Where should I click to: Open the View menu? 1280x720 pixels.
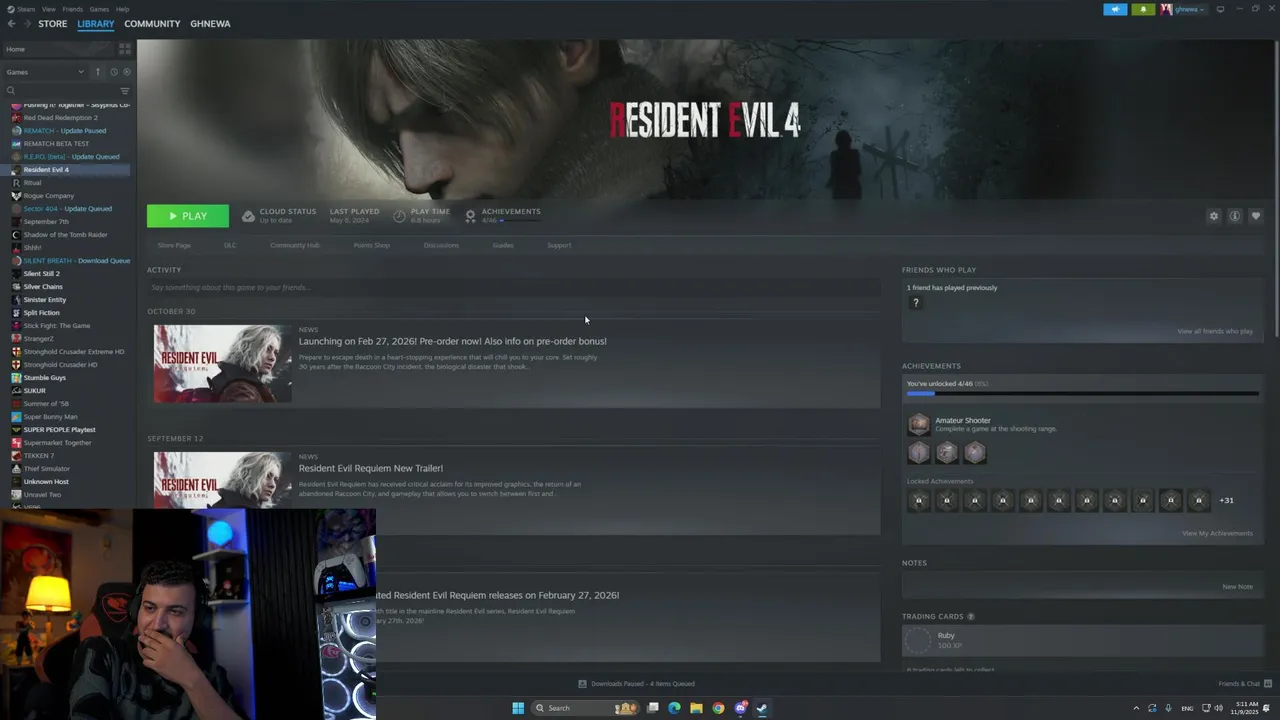(48, 9)
